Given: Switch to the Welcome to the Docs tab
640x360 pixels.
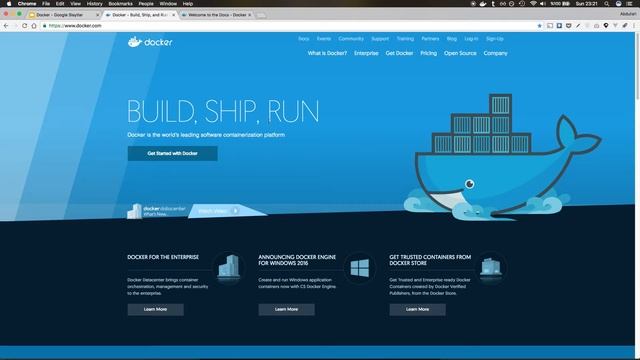Looking at the screenshot, I should tap(216, 15).
